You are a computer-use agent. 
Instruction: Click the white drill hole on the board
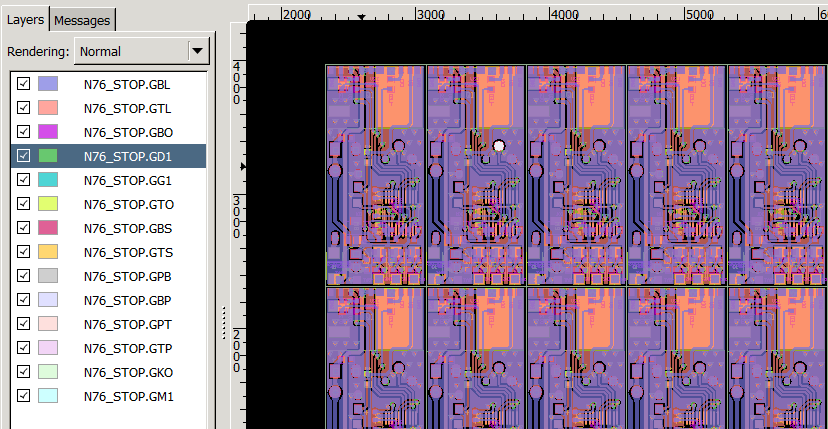498,146
